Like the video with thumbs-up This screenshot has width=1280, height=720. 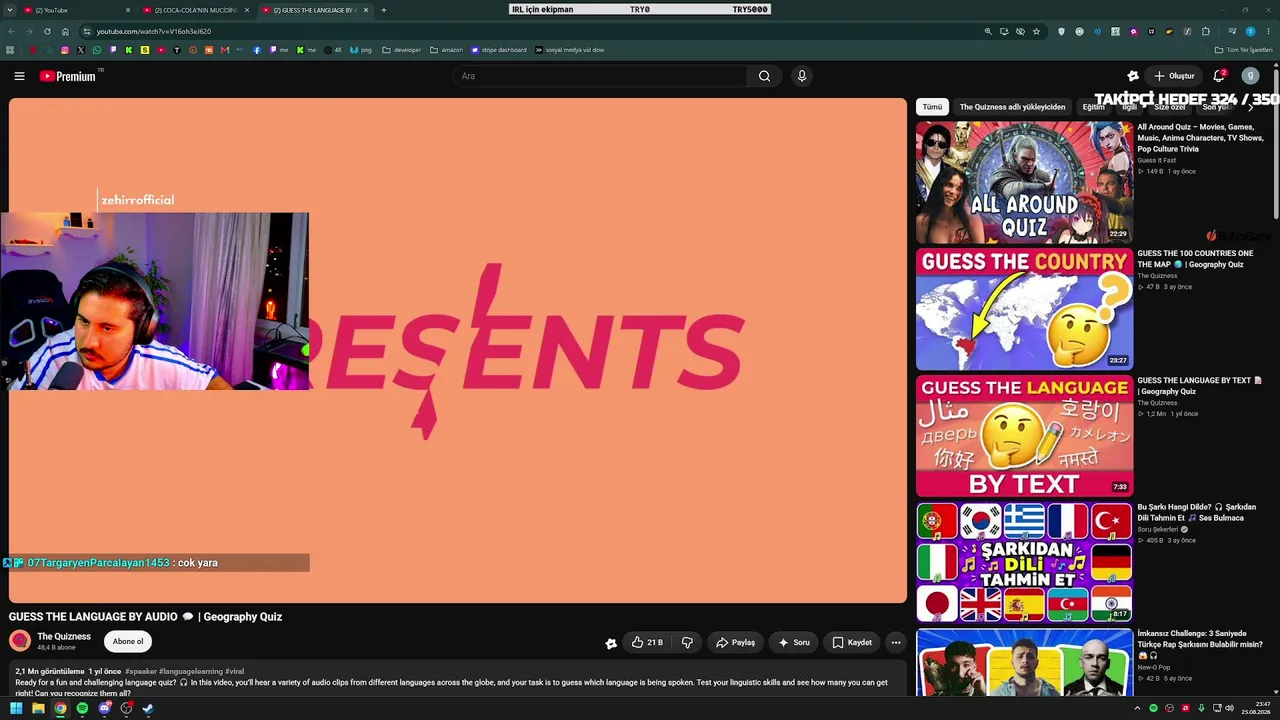(647, 643)
